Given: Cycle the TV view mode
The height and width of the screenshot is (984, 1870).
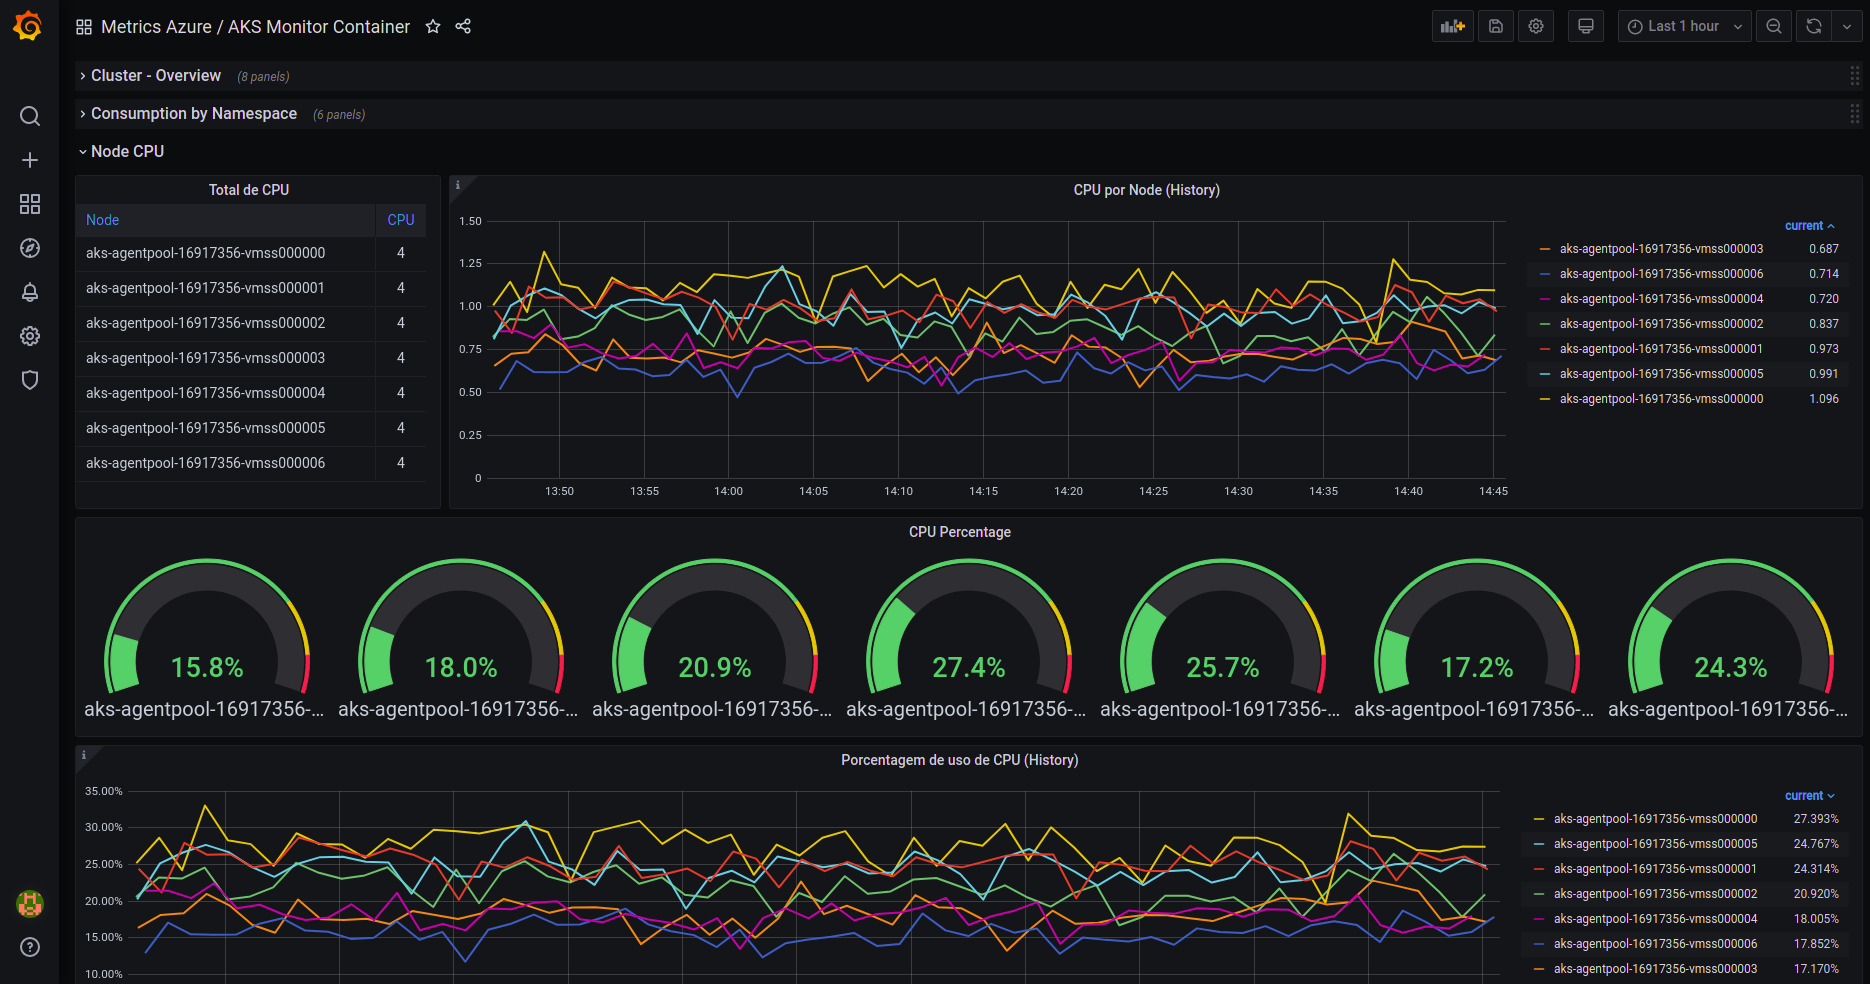Looking at the screenshot, I should (x=1586, y=27).
